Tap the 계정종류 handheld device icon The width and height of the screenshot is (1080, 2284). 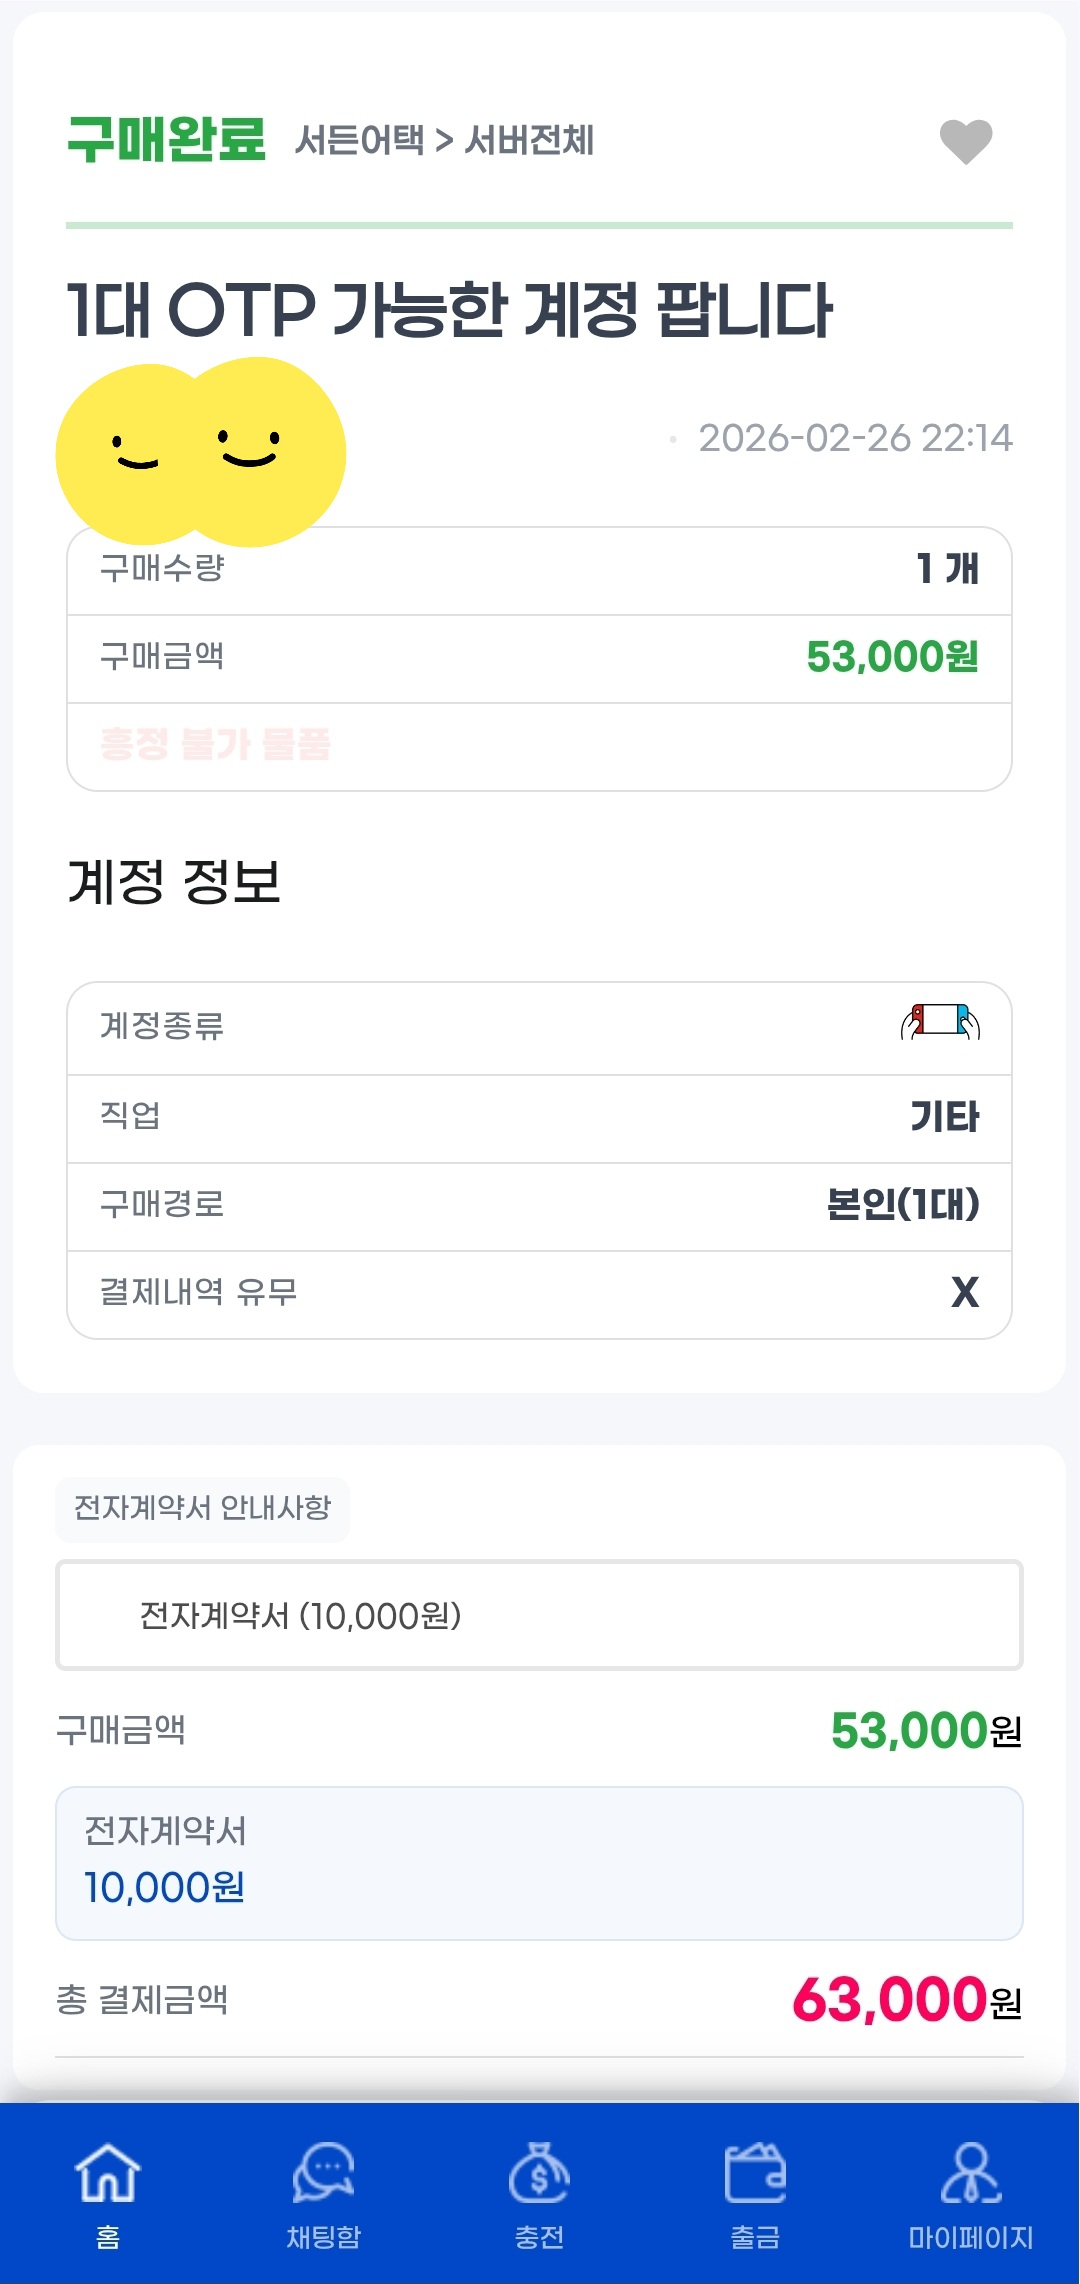(x=940, y=1023)
